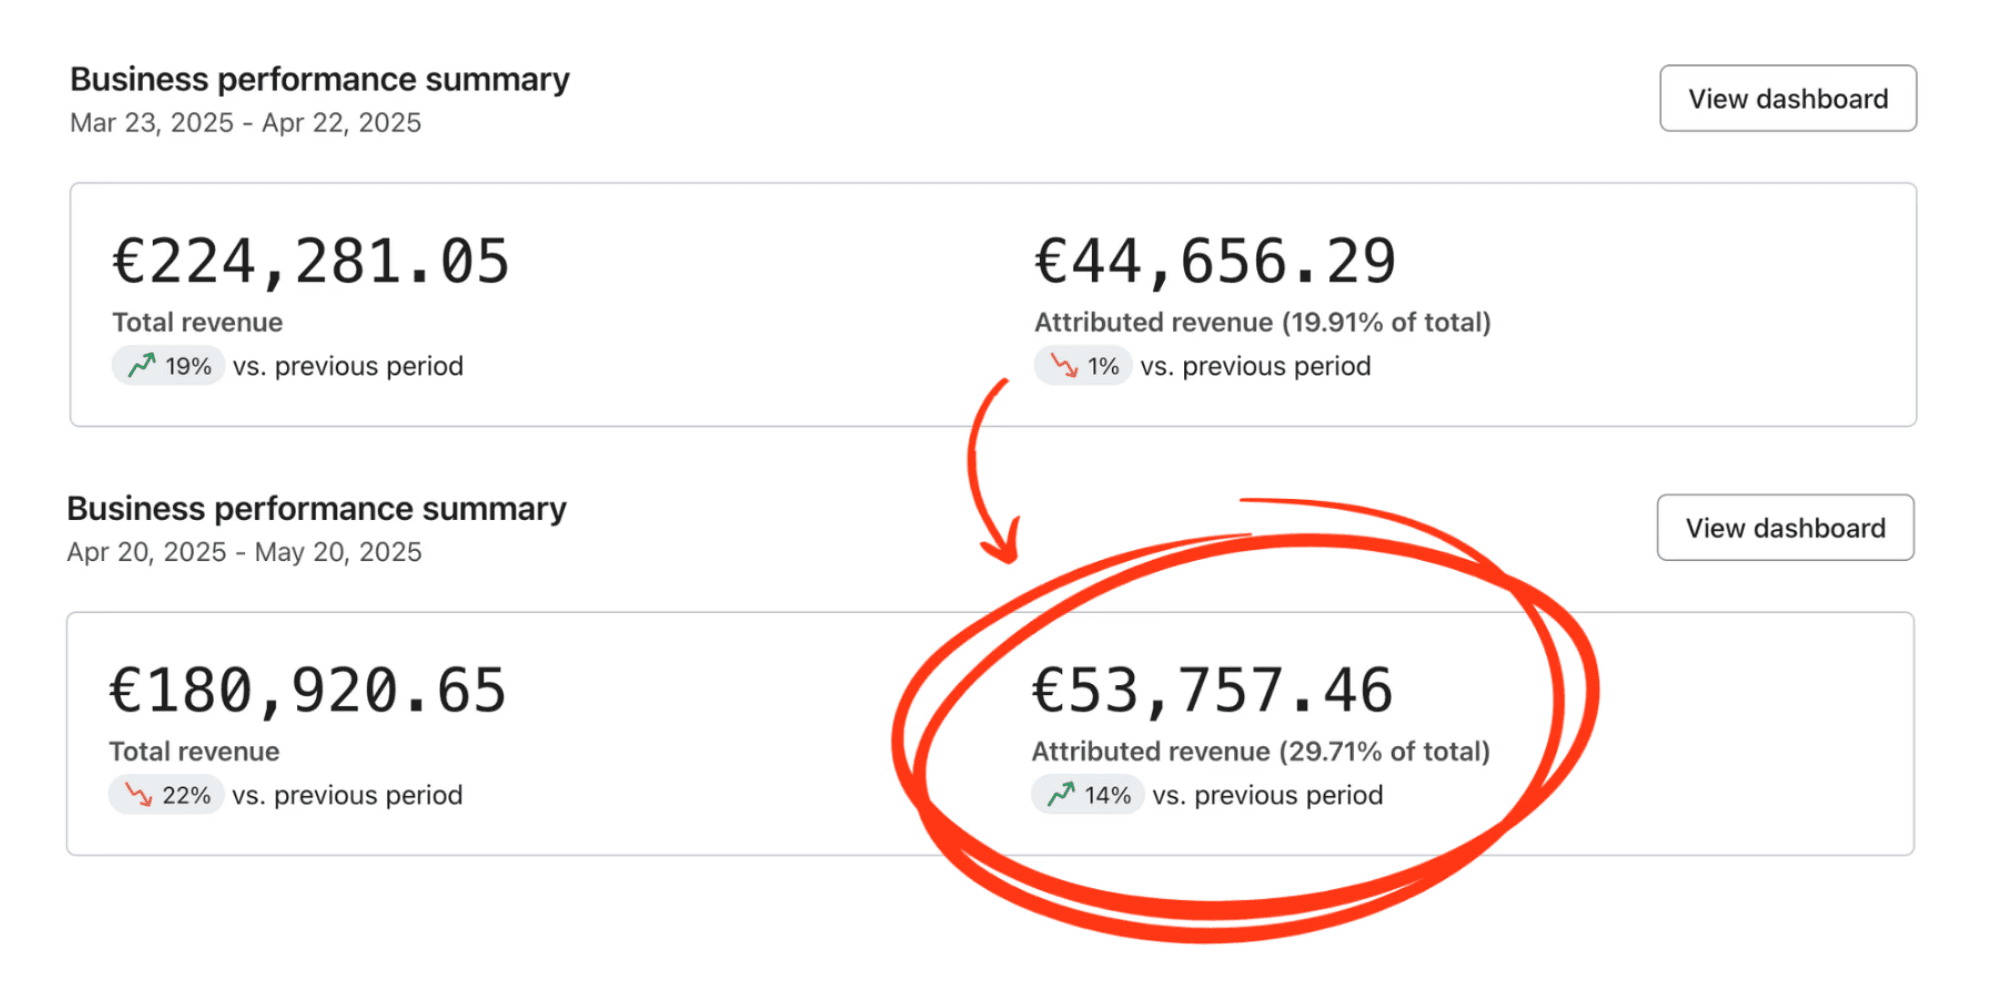Screen dimensions: 1992x1004
Task: Click the 19% change badge
Action: (x=168, y=365)
